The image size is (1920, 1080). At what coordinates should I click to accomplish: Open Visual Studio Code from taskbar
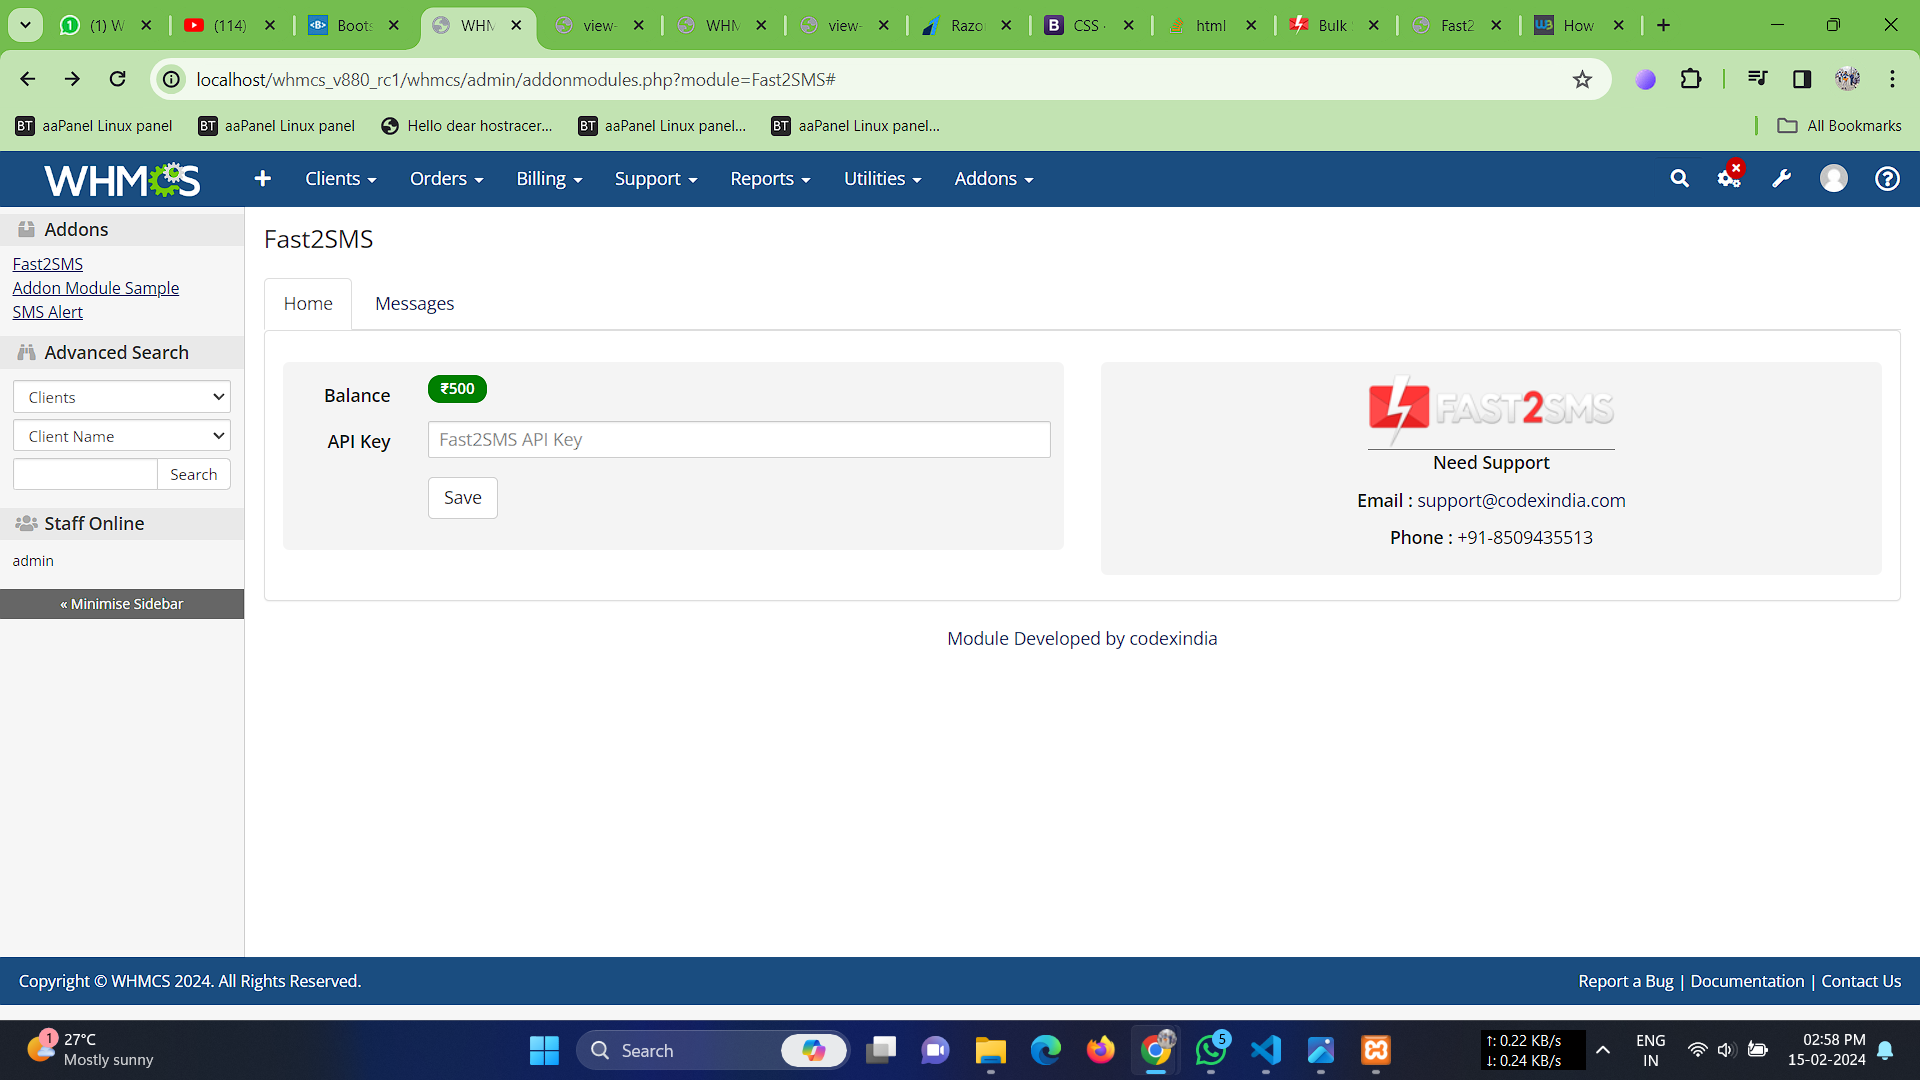1266,1050
